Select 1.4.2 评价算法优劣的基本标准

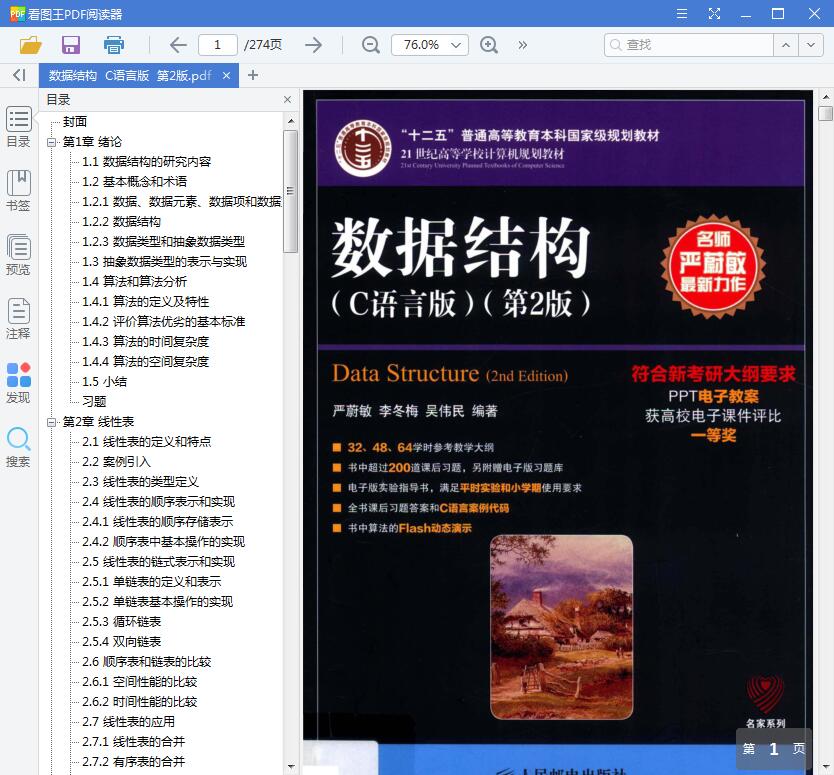pyautogui.click(x=164, y=322)
